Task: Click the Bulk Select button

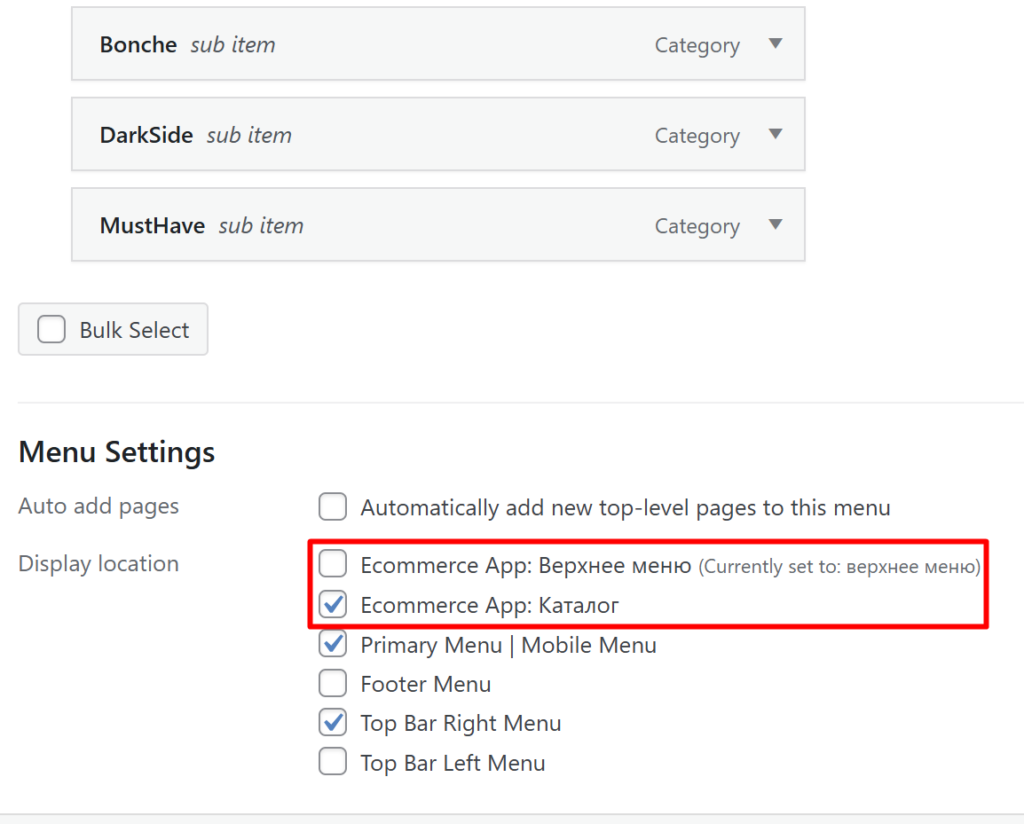Action: [x=113, y=330]
